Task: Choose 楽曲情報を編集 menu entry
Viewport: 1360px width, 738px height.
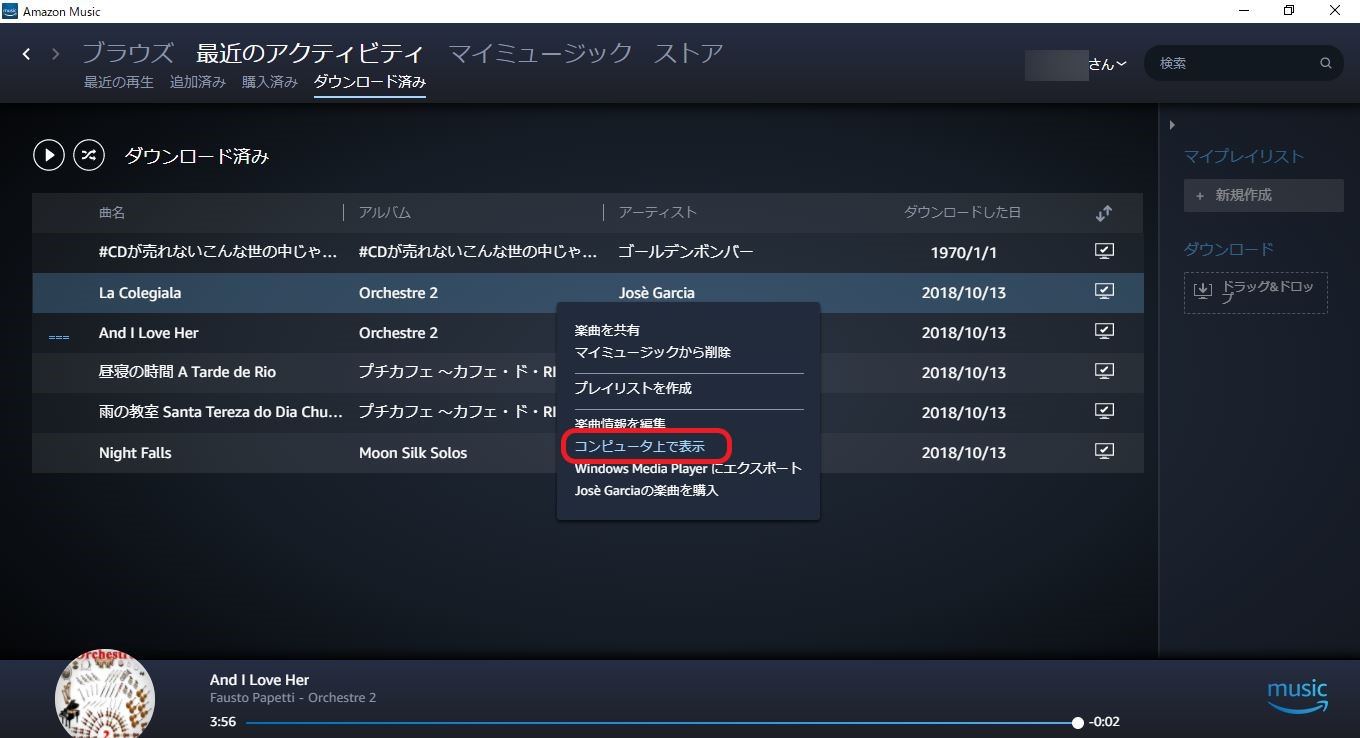Action: click(x=620, y=424)
